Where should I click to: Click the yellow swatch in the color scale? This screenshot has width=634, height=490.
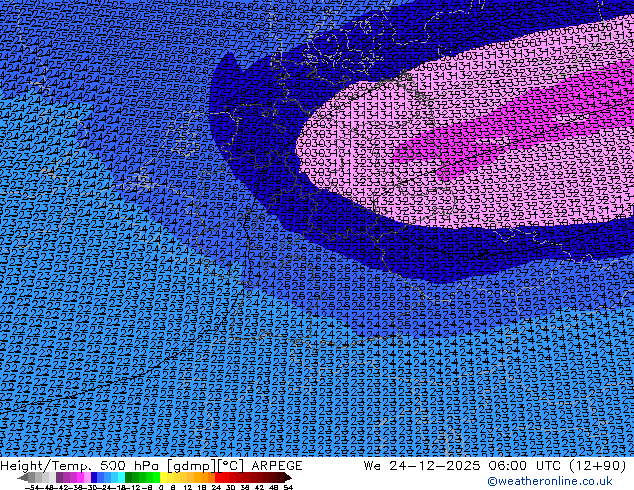[163, 478]
